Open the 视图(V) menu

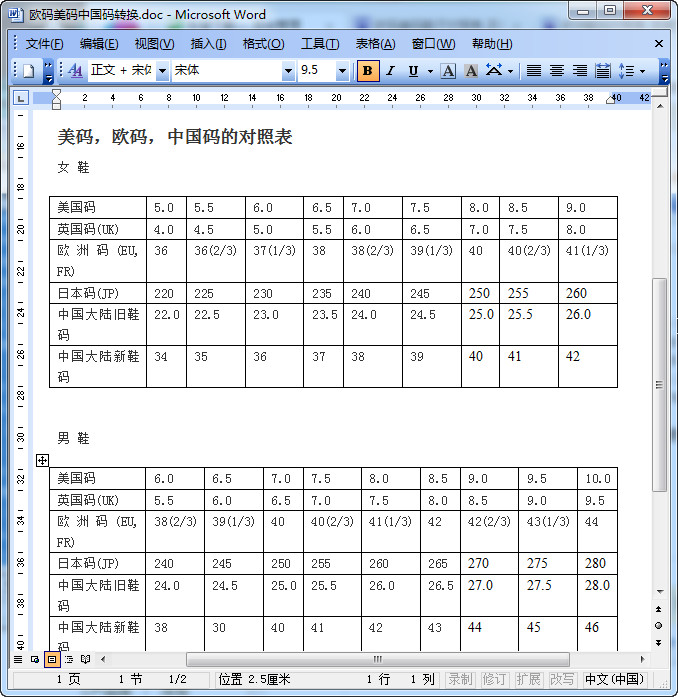(x=154, y=44)
